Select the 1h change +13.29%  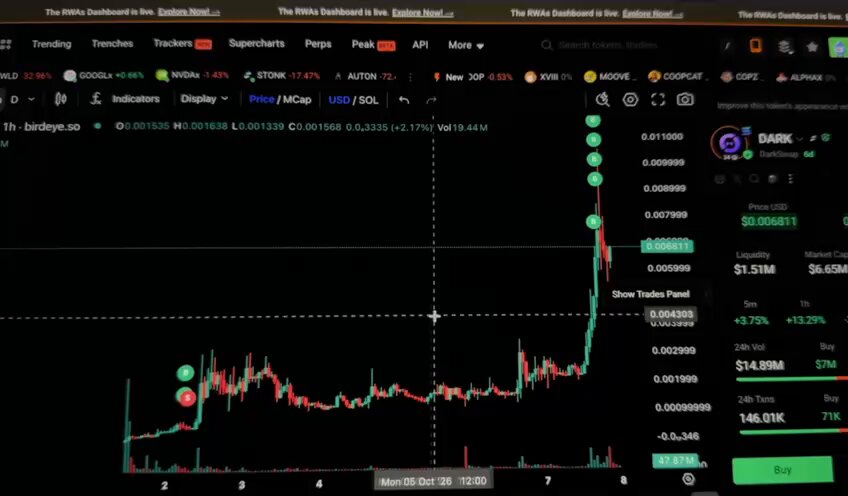pos(805,320)
